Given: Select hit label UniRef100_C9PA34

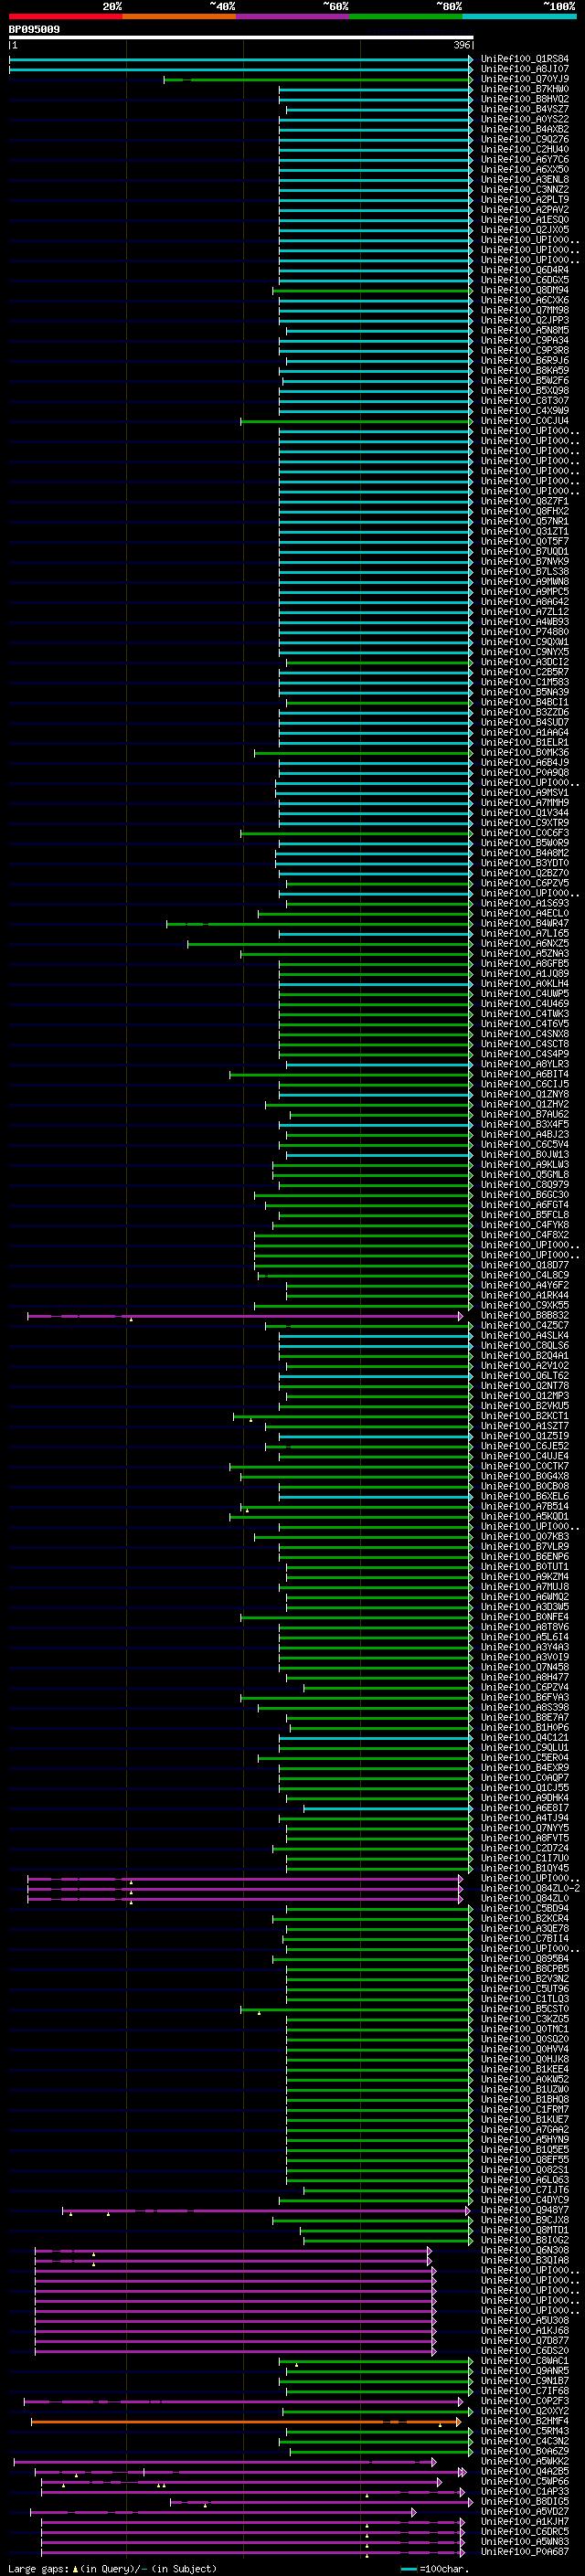Looking at the screenshot, I should click(x=525, y=340).
